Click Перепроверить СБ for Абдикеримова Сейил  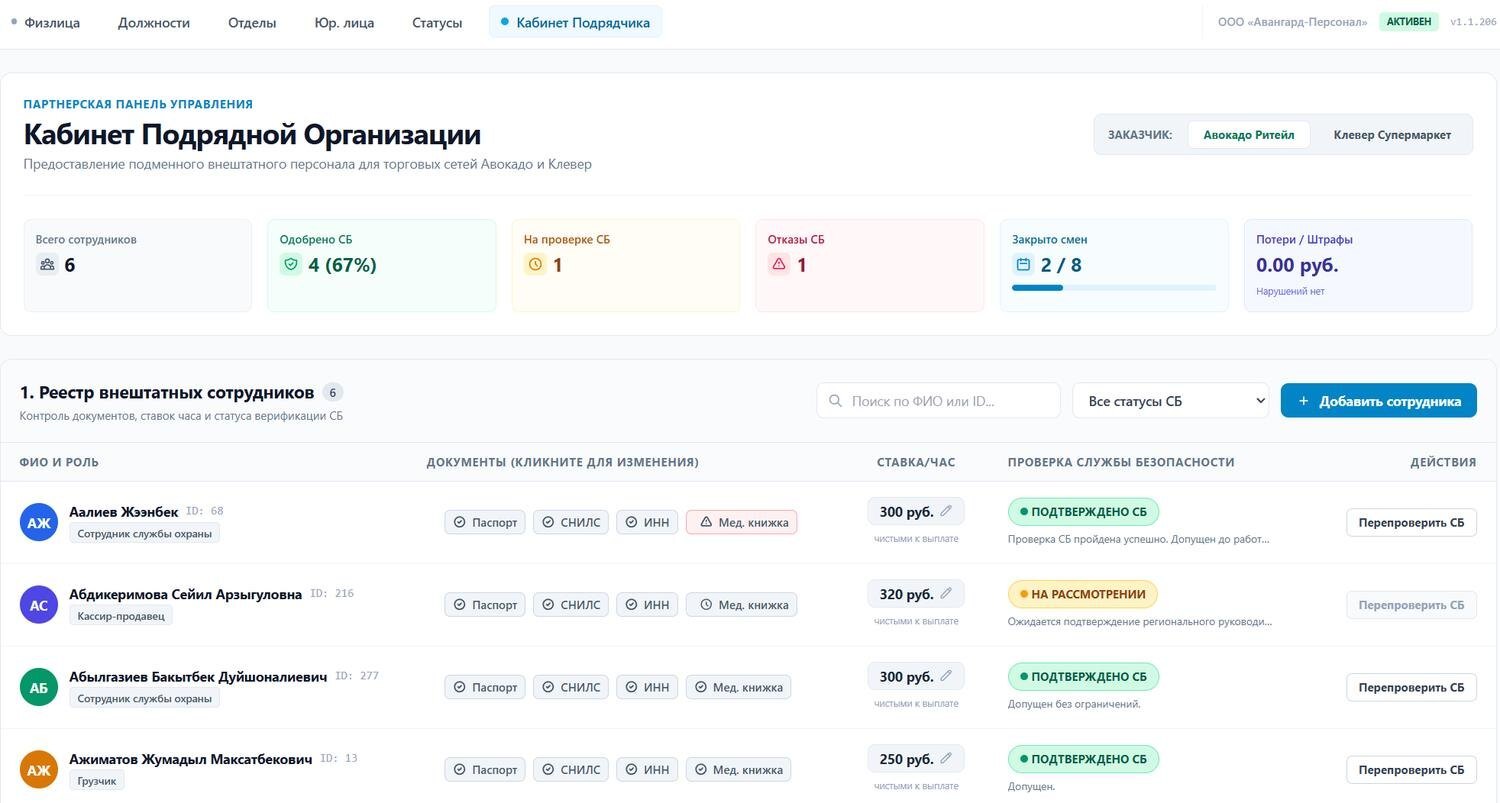click(1411, 604)
